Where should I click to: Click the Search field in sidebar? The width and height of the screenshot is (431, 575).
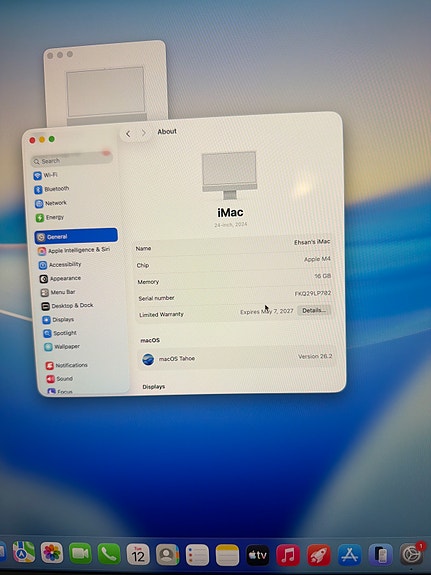click(72, 160)
